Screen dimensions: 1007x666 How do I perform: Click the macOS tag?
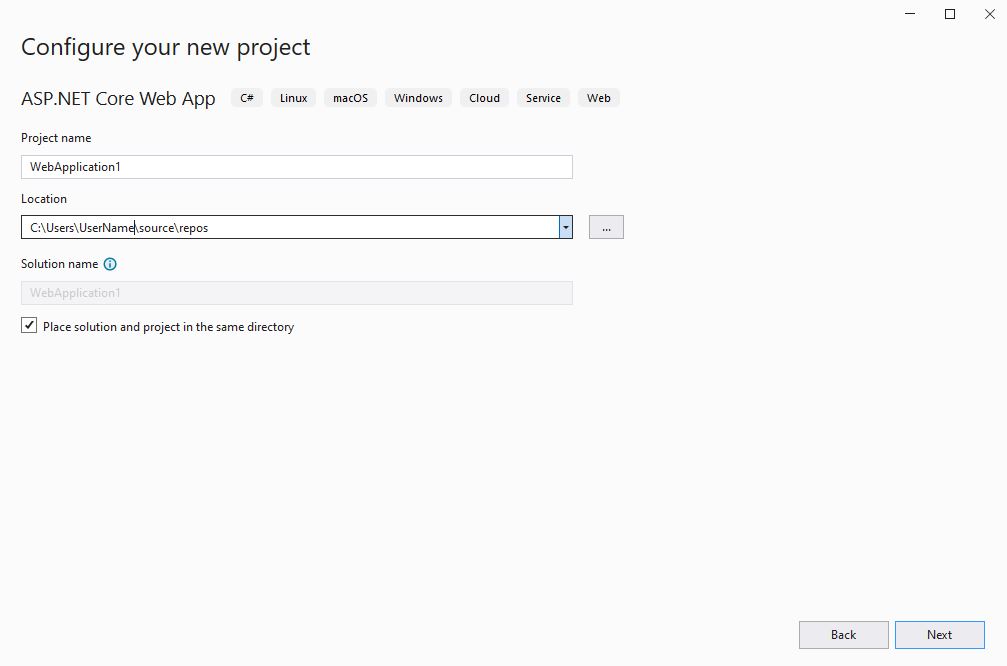(x=351, y=98)
